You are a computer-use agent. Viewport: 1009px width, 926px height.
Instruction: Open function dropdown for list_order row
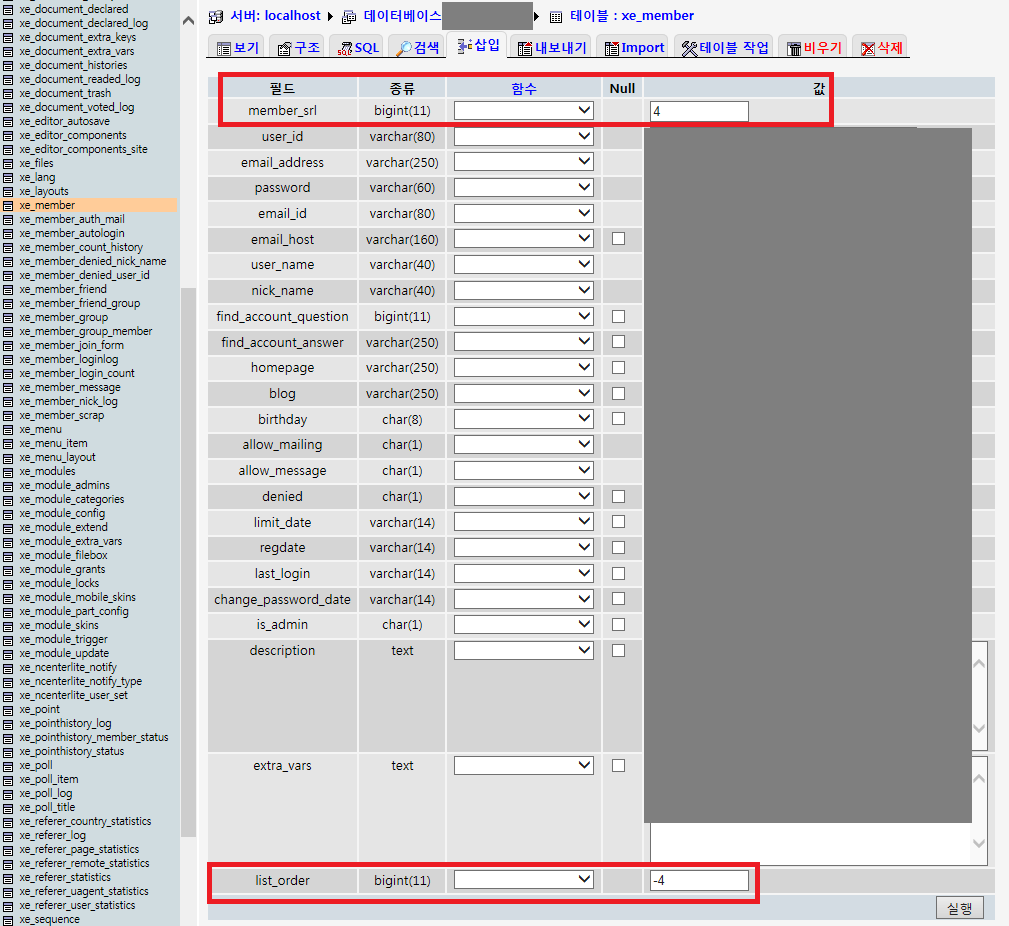point(524,880)
